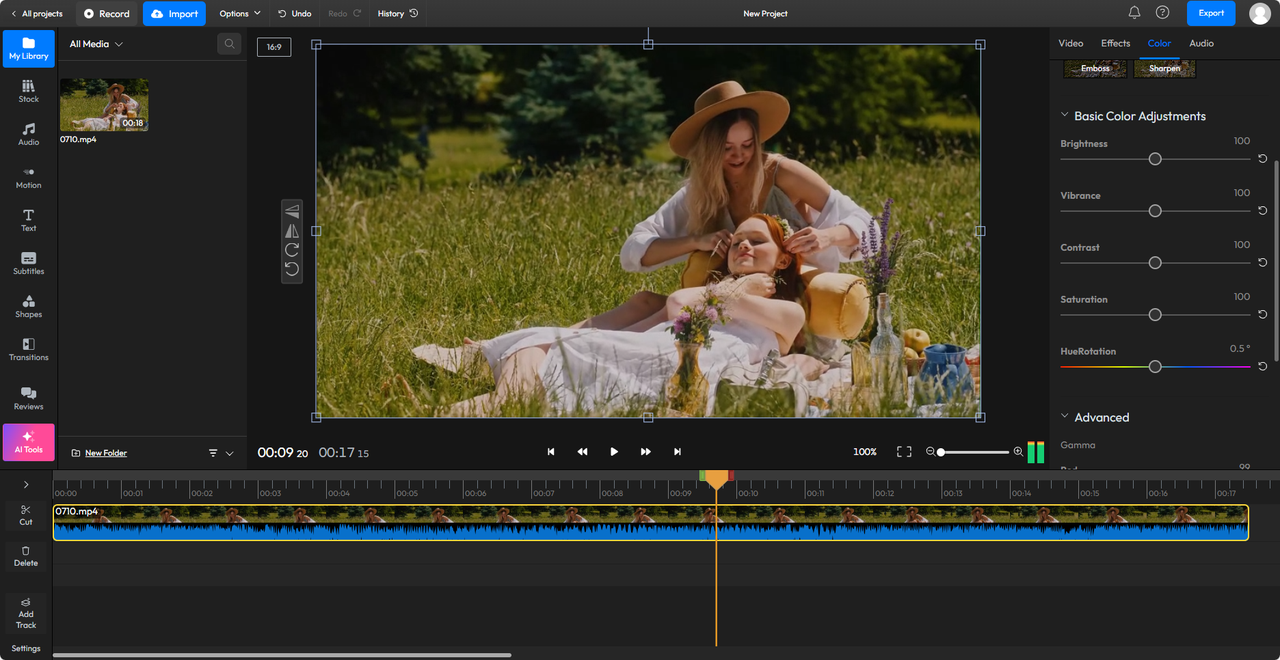Reset the Saturation adjustment
This screenshot has height=660, width=1280.
click(x=1262, y=315)
